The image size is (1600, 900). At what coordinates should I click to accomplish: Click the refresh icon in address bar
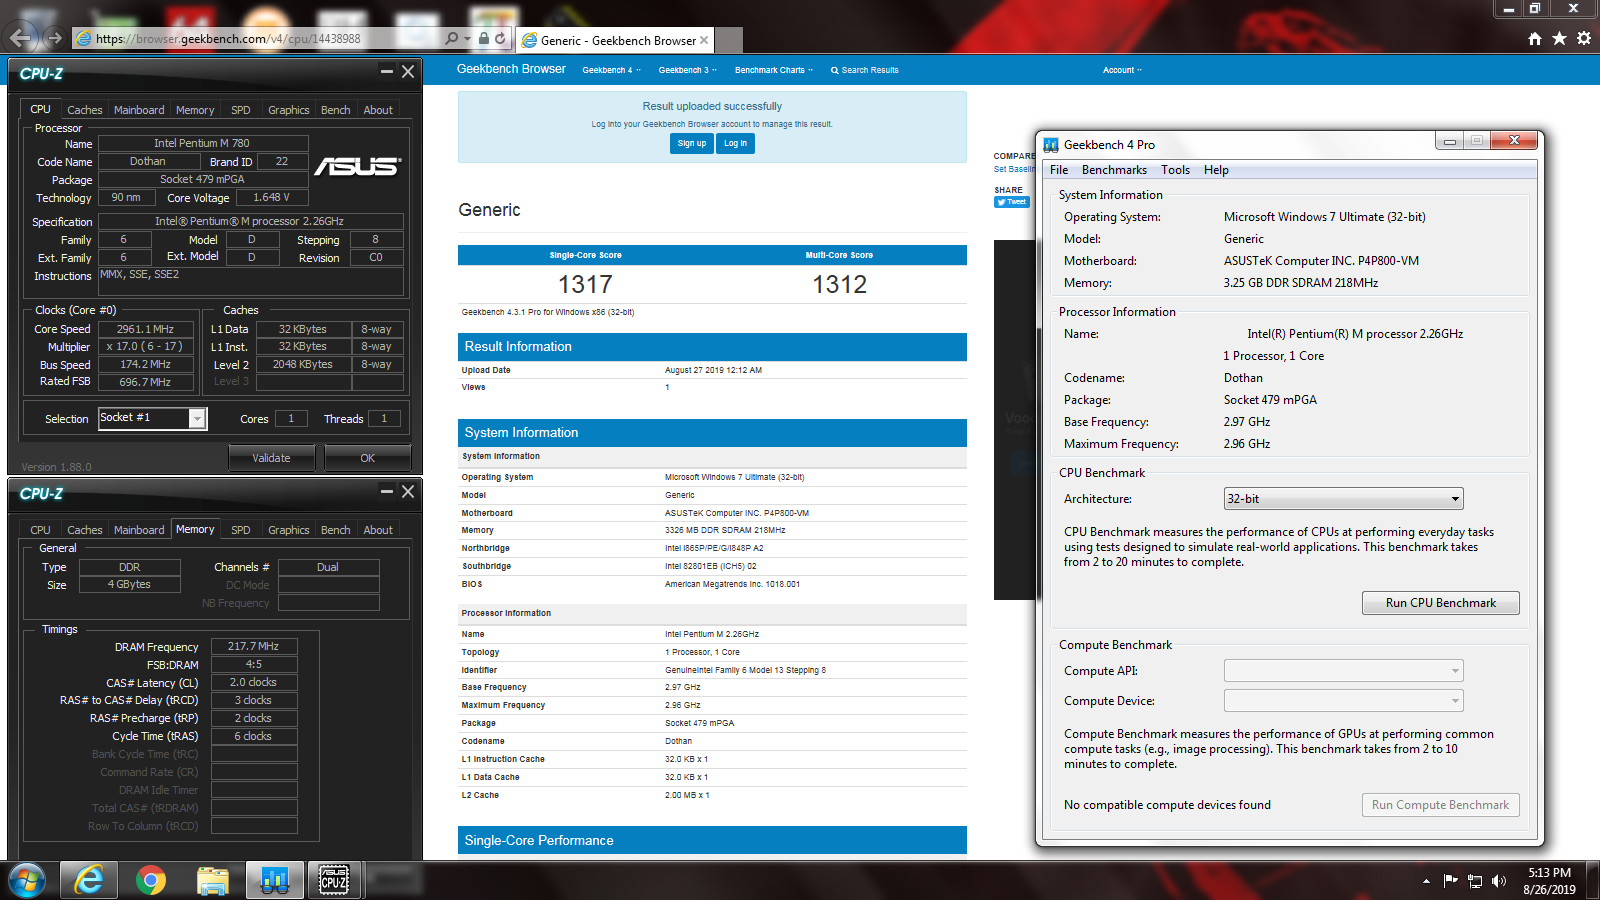[x=501, y=38]
